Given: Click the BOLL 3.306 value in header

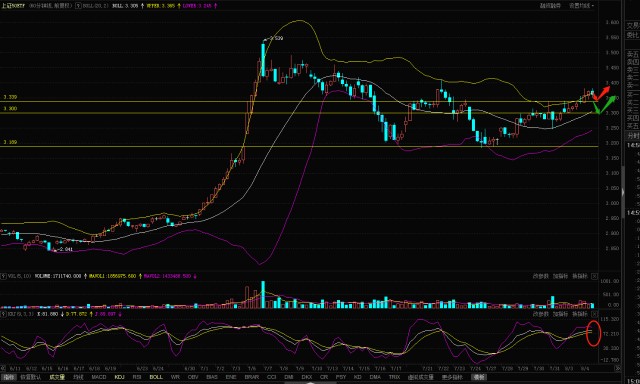Looking at the screenshot, I should pos(125,6).
